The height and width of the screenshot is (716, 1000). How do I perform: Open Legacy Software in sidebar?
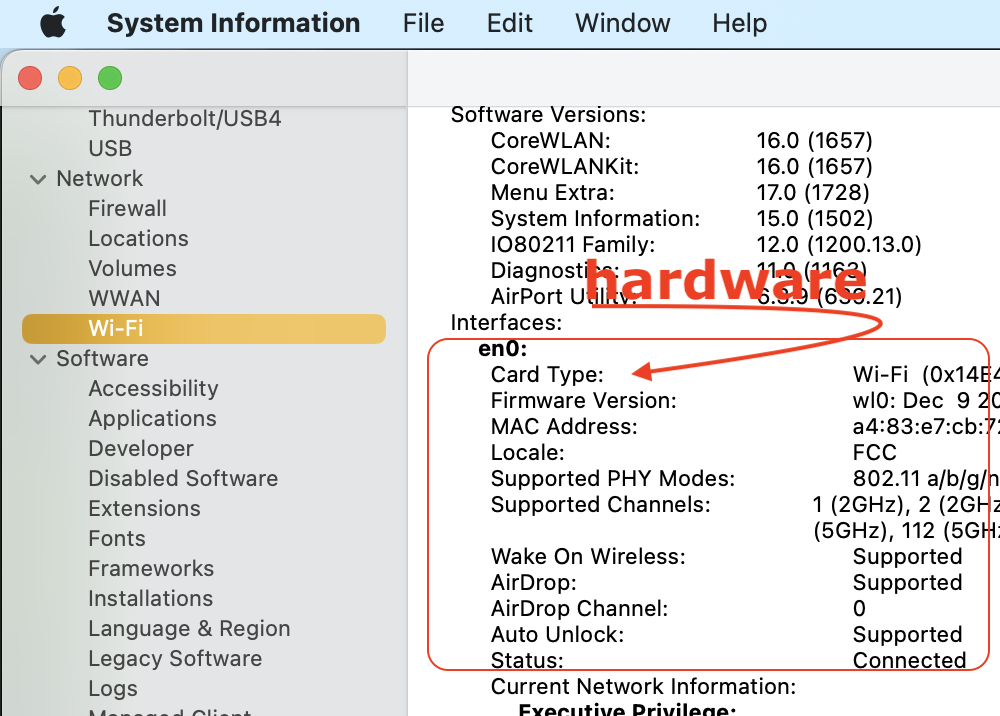[x=175, y=658]
